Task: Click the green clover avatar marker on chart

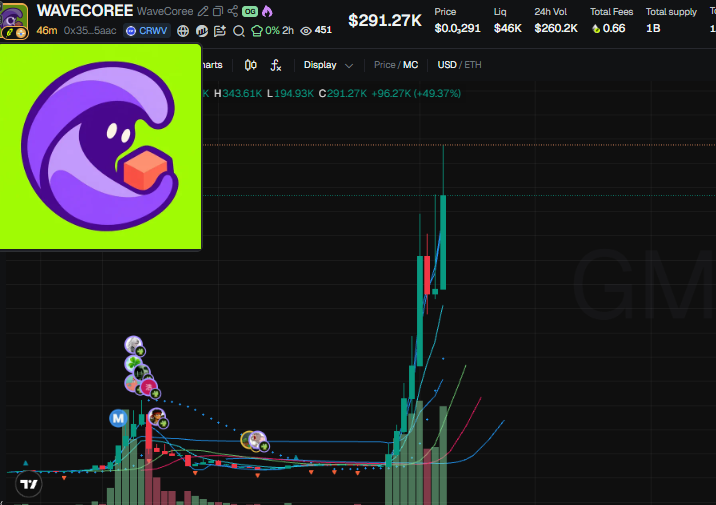Action: click(133, 363)
